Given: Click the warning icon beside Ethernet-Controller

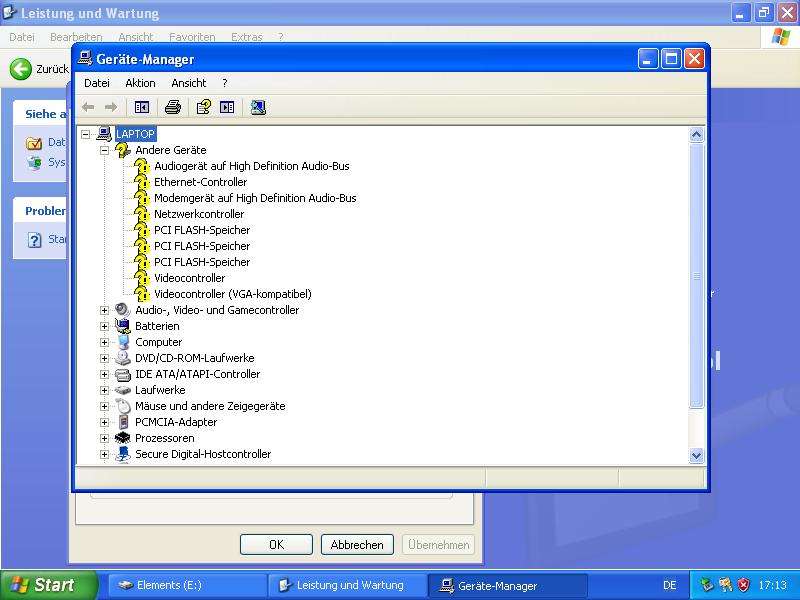Looking at the screenshot, I should pyautogui.click(x=142, y=182).
